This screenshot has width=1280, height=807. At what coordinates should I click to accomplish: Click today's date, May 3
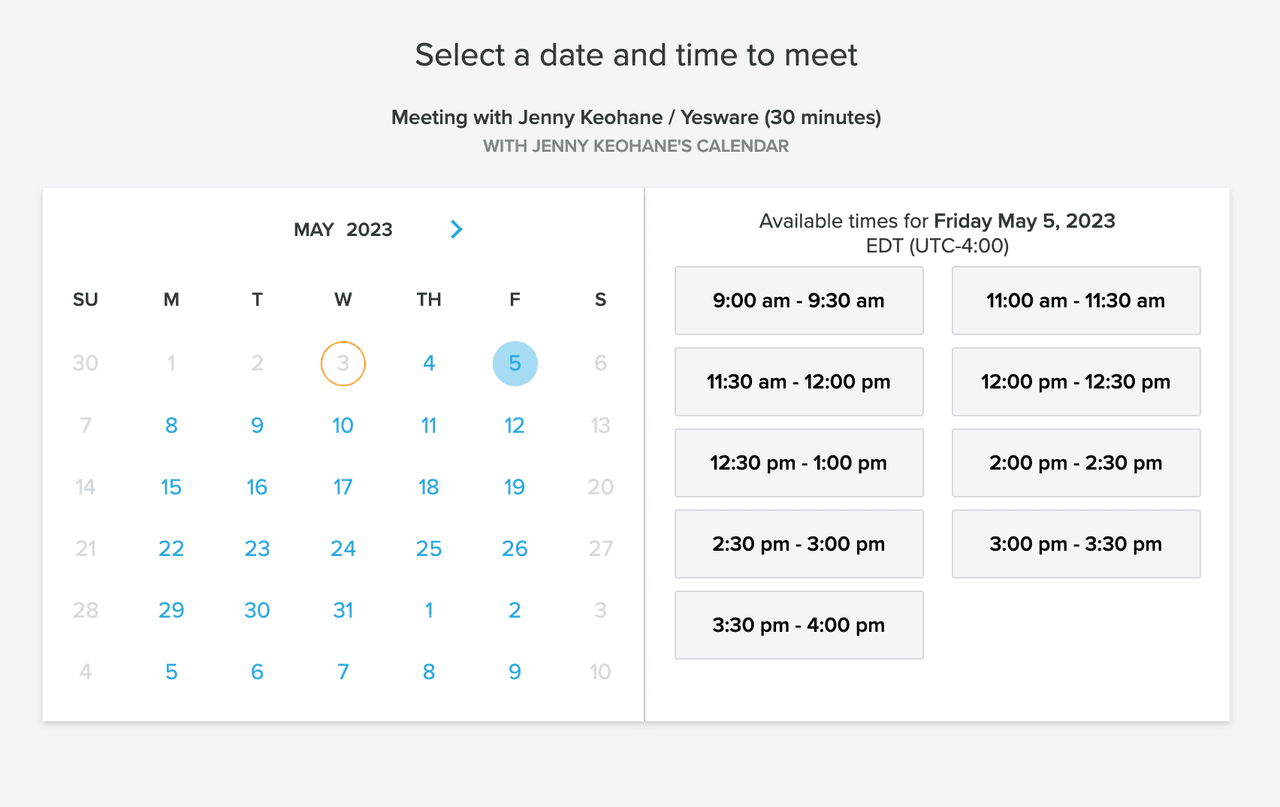click(x=343, y=363)
